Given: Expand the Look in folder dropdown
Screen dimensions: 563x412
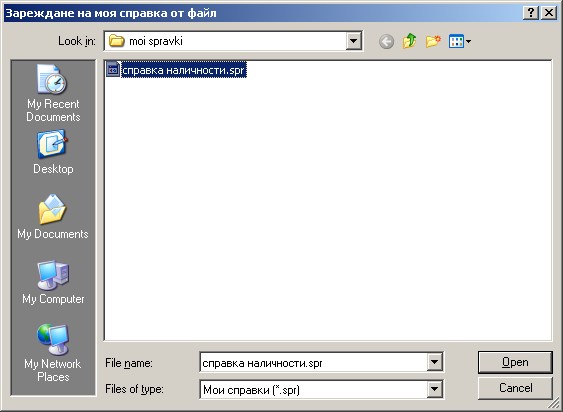Looking at the screenshot, I should pos(353,41).
